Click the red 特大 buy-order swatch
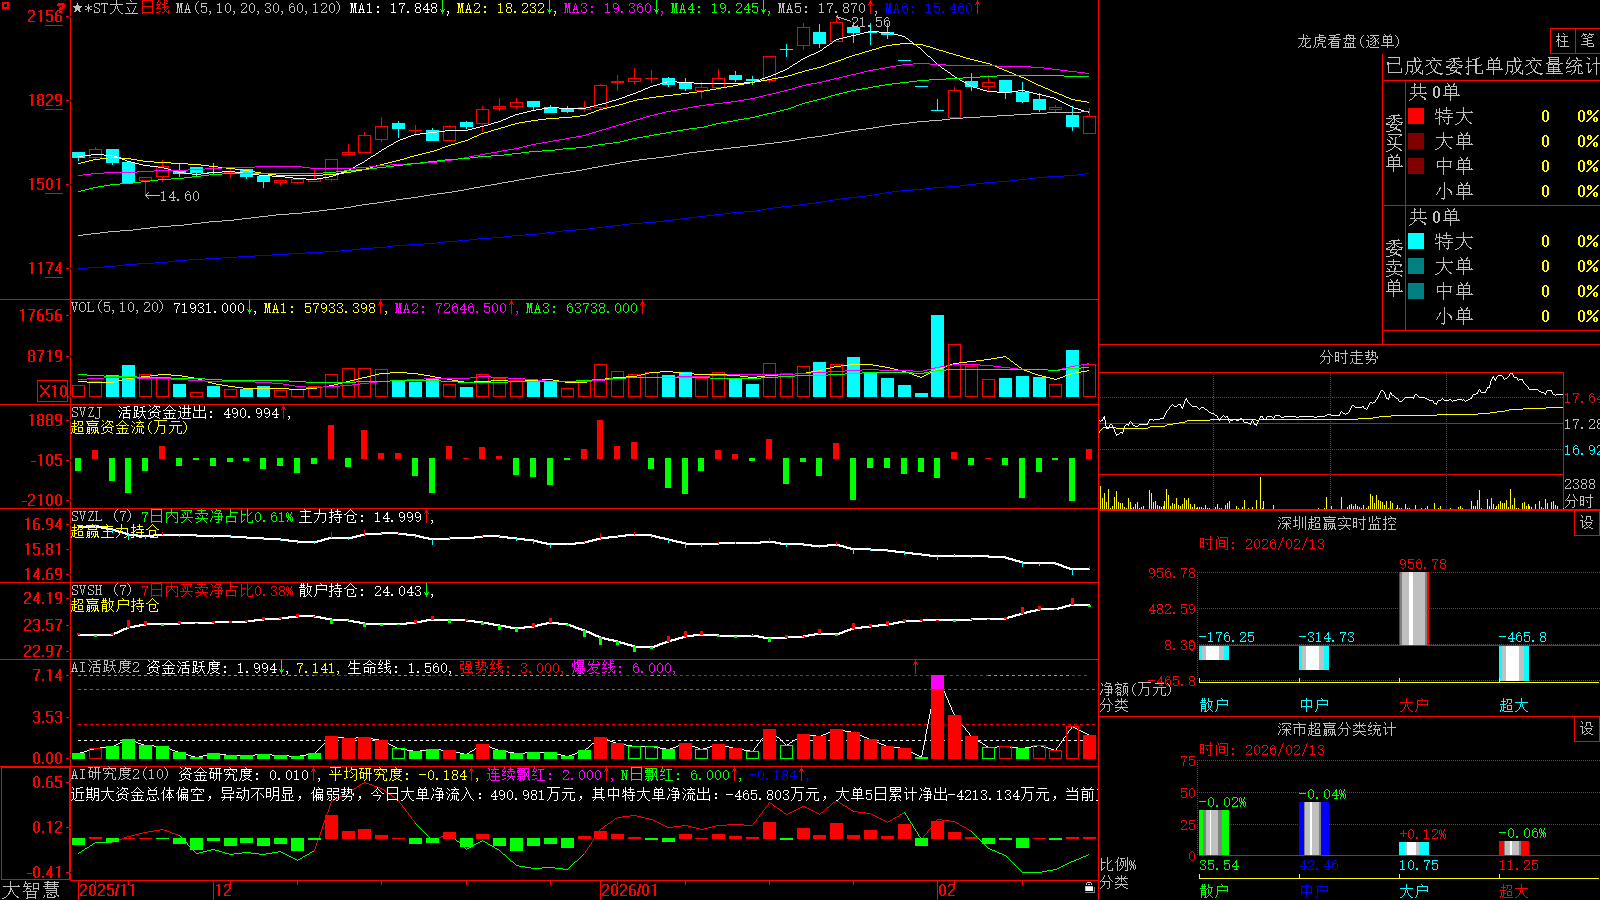 pyautogui.click(x=1416, y=116)
